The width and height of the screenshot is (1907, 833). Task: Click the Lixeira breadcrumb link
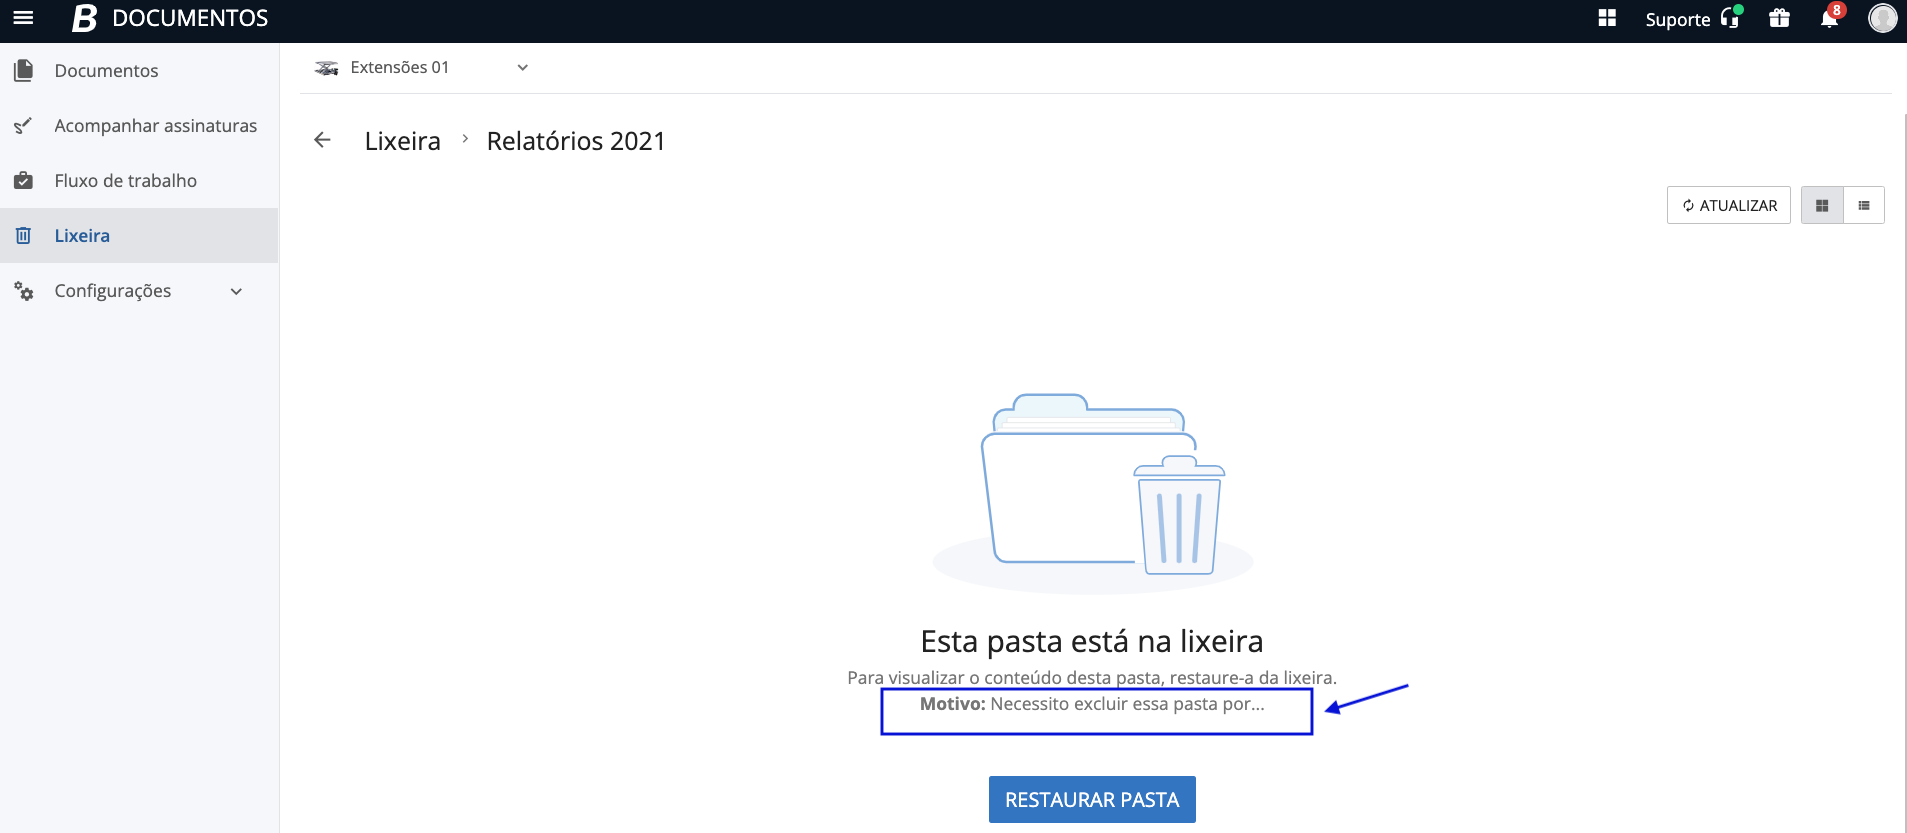(x=402, y=141)
